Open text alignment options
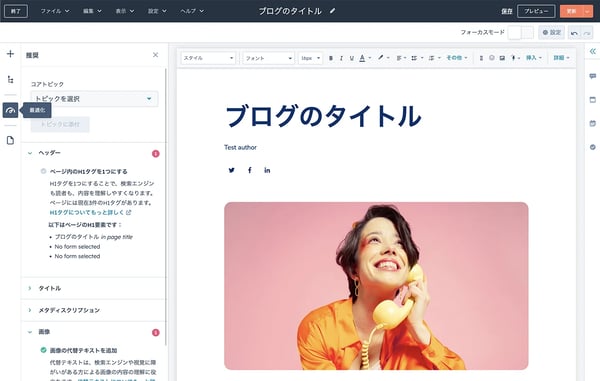The width and height of the screenshot is (600, 381). click(401, 58)
